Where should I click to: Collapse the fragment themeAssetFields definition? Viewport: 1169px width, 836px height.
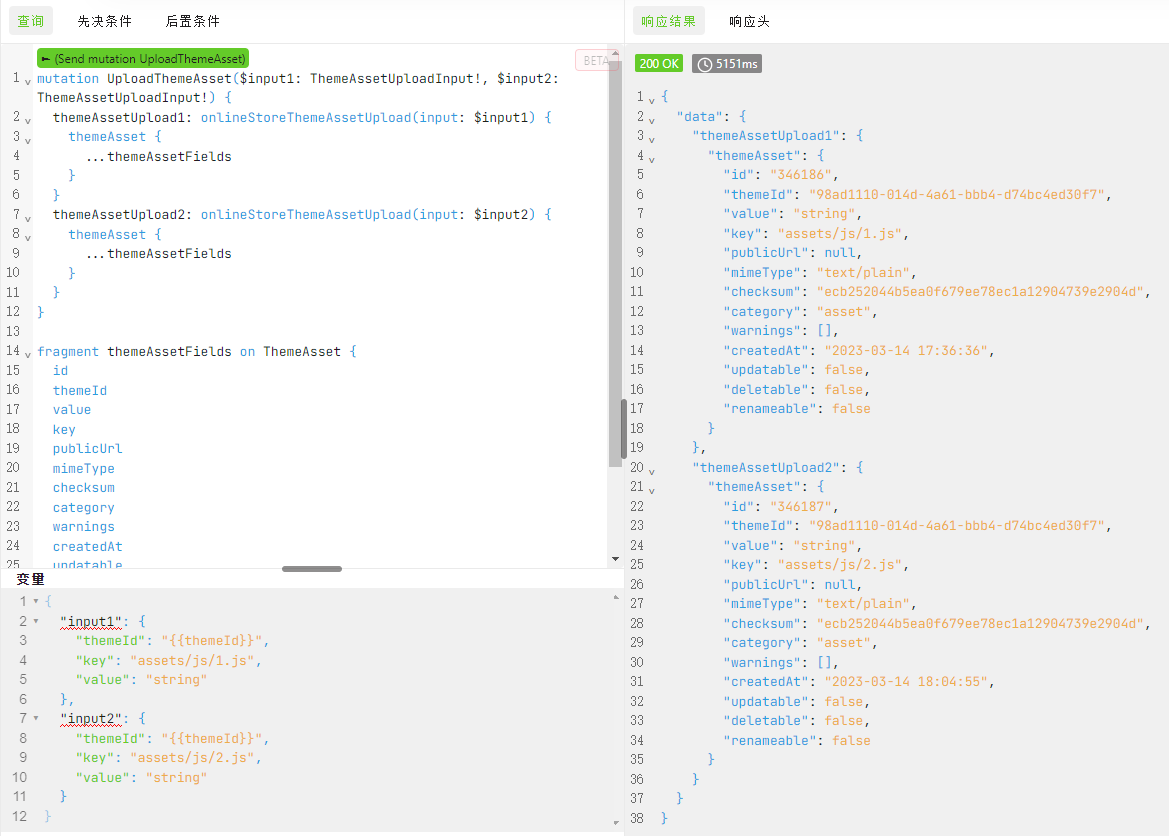pyautogui.click(x=28, y=352)
